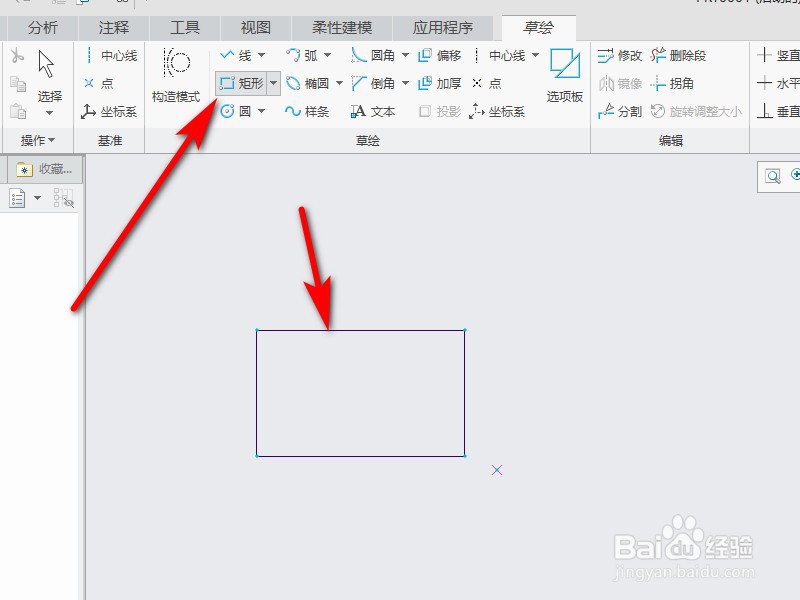Image resolution: width=800 pixels, height=600 pixels.
Task: Click the 删除段 (Delete segment) tool
Action: pos(678,55)
